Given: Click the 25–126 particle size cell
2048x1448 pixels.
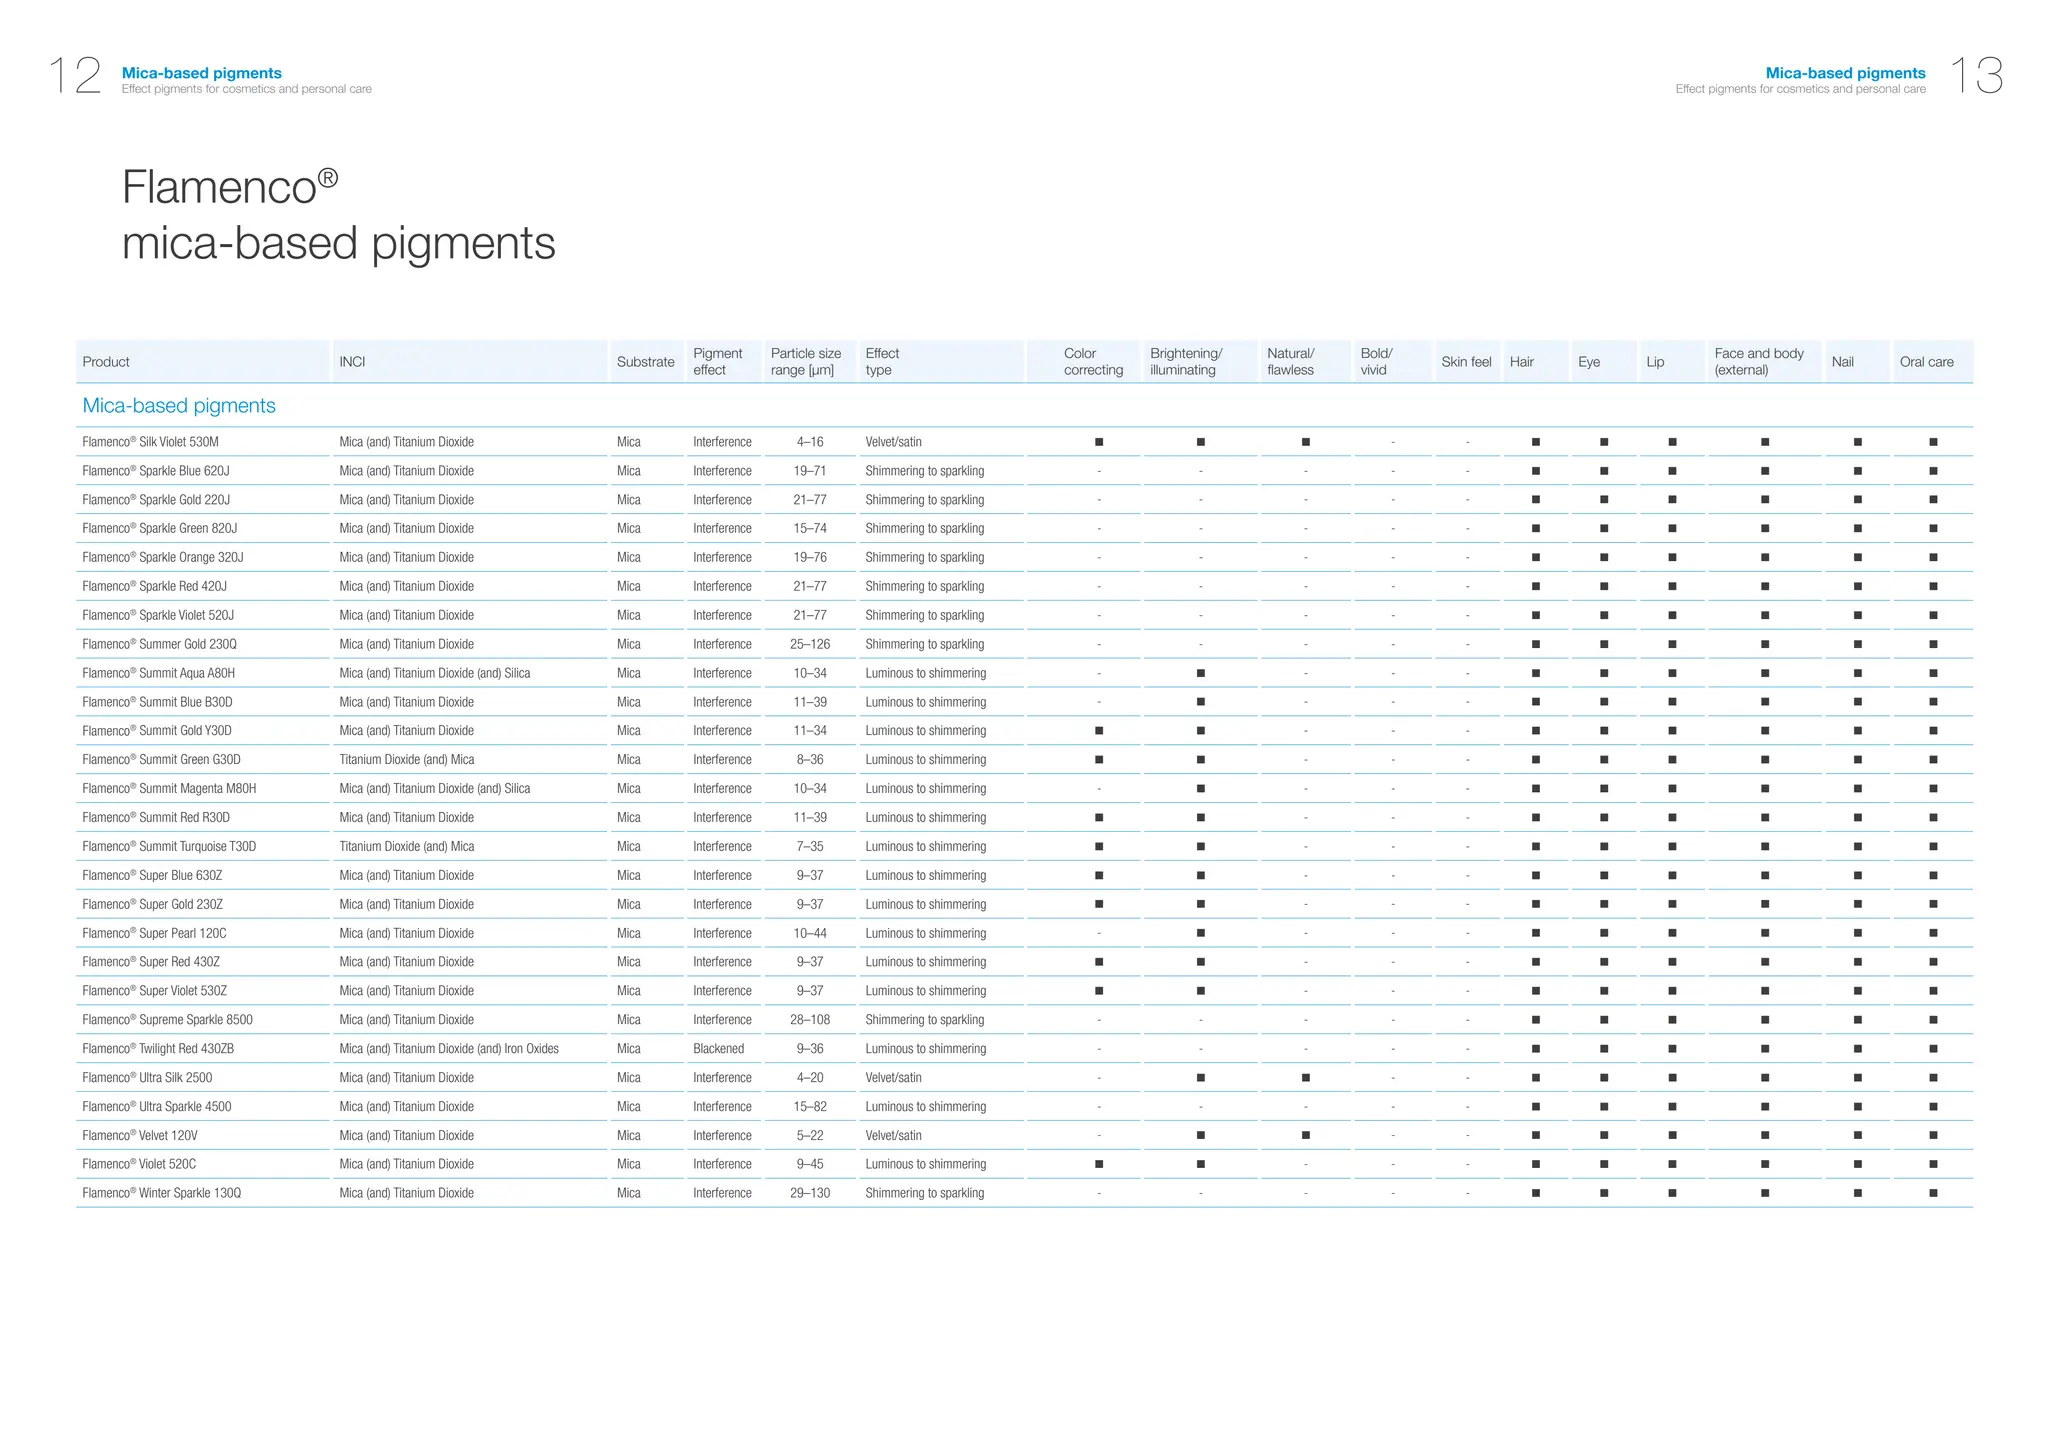Looking at the screenshot, I should coord(810,645).
